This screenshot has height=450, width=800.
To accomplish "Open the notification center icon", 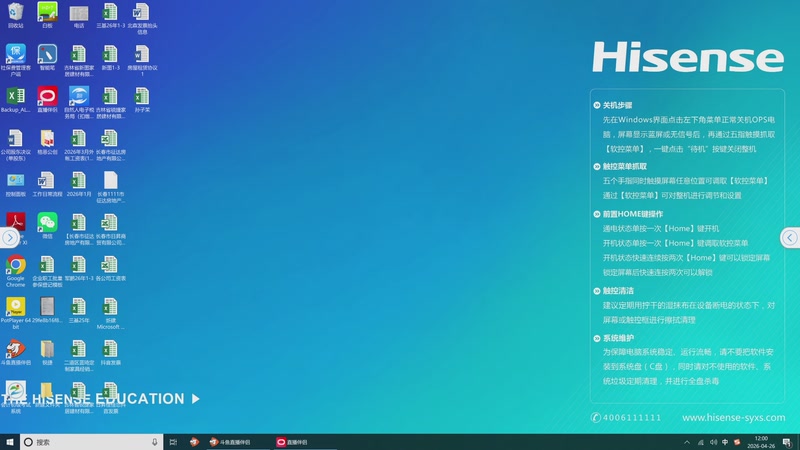I will (x=787, y=442).
